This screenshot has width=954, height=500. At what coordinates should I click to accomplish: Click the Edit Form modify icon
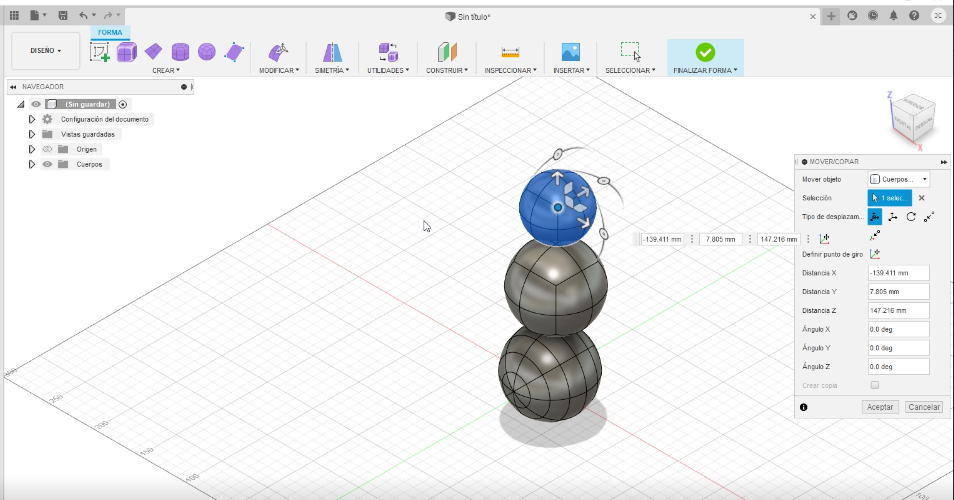[278, 52]
